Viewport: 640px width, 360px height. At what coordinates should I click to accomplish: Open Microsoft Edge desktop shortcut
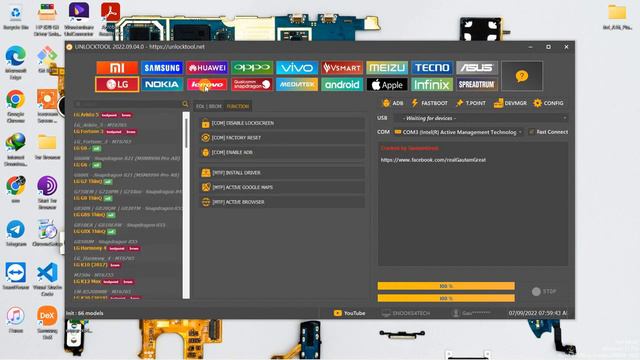coord(16,62)
